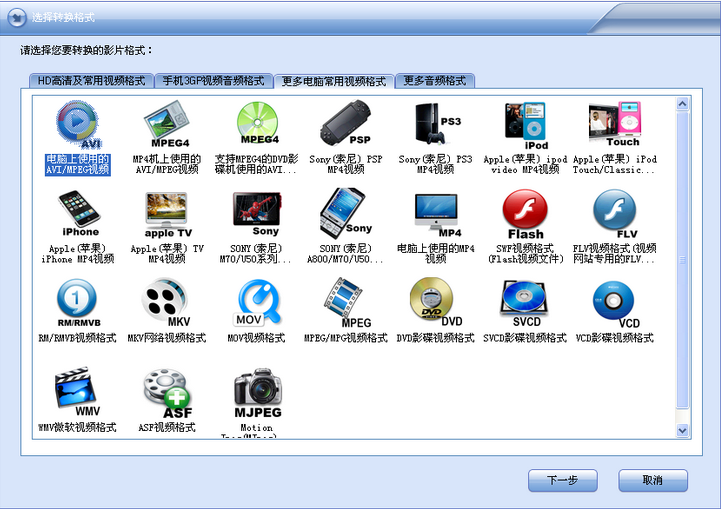Click the 'RM/RMVB视频格式' label
721x509 pixels.
[x=77, y=338]
